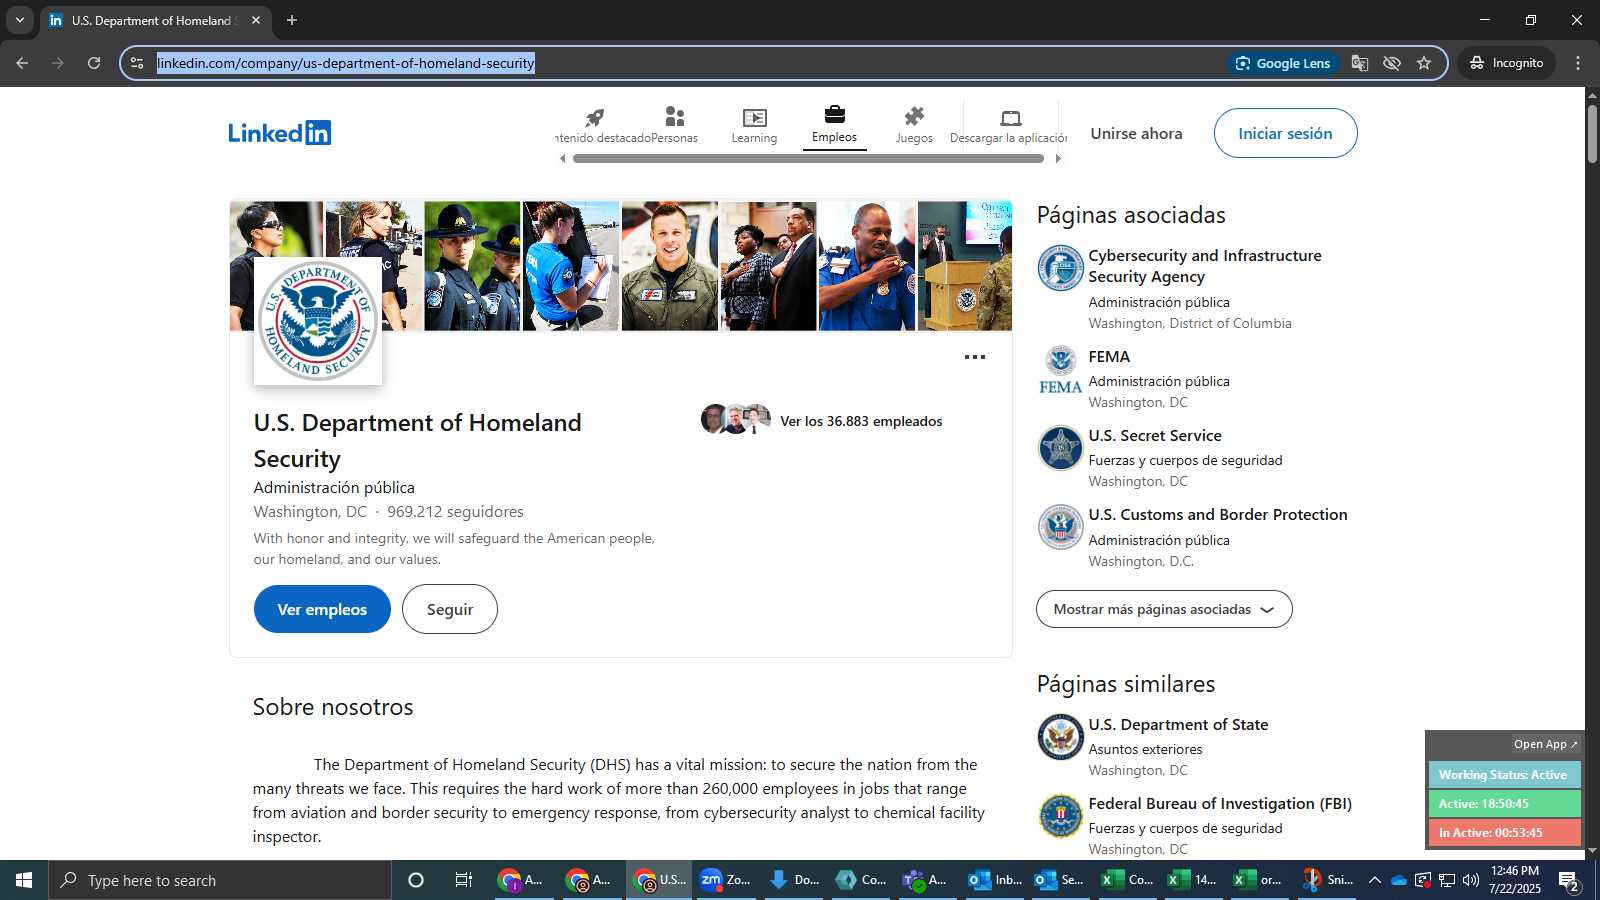Viewport: 1600px width, 900px height.
Task: Click the Ver empleos button
Action: pyautogui.click(x=322, y=609)
